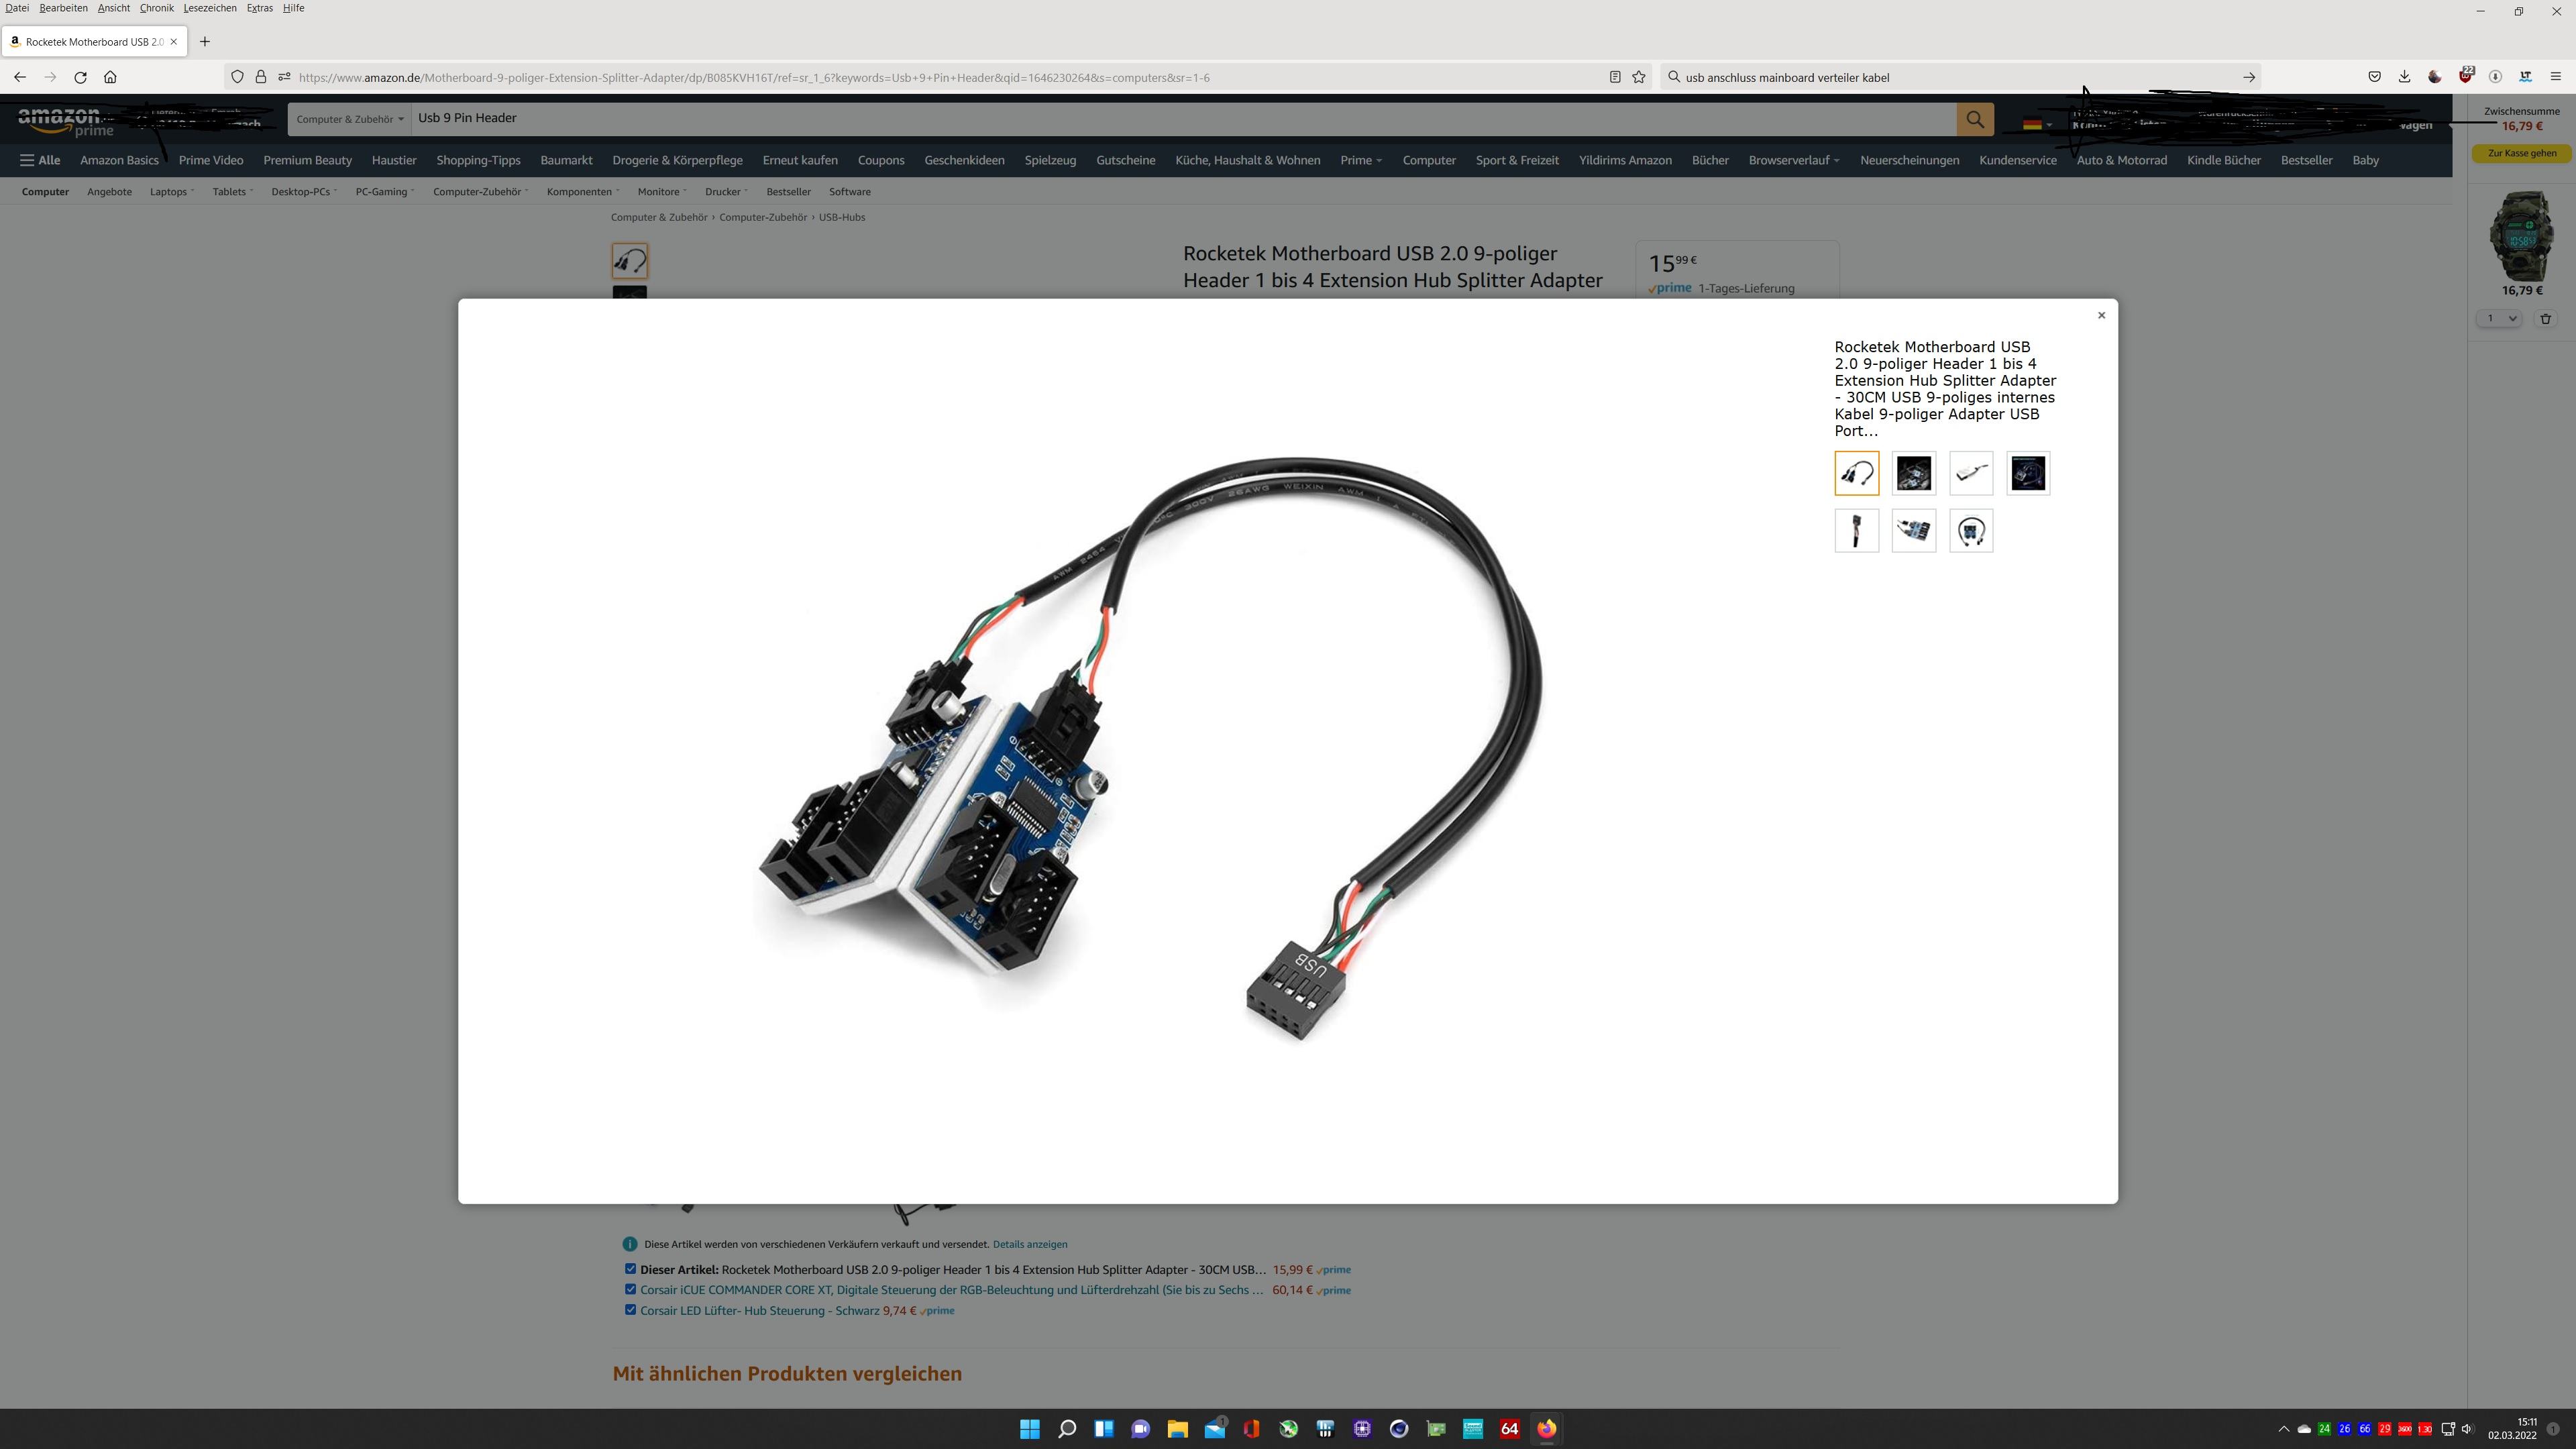Go back with browser back arrow
Screen dimensions: 2576x1449
(x=20, y=77)
